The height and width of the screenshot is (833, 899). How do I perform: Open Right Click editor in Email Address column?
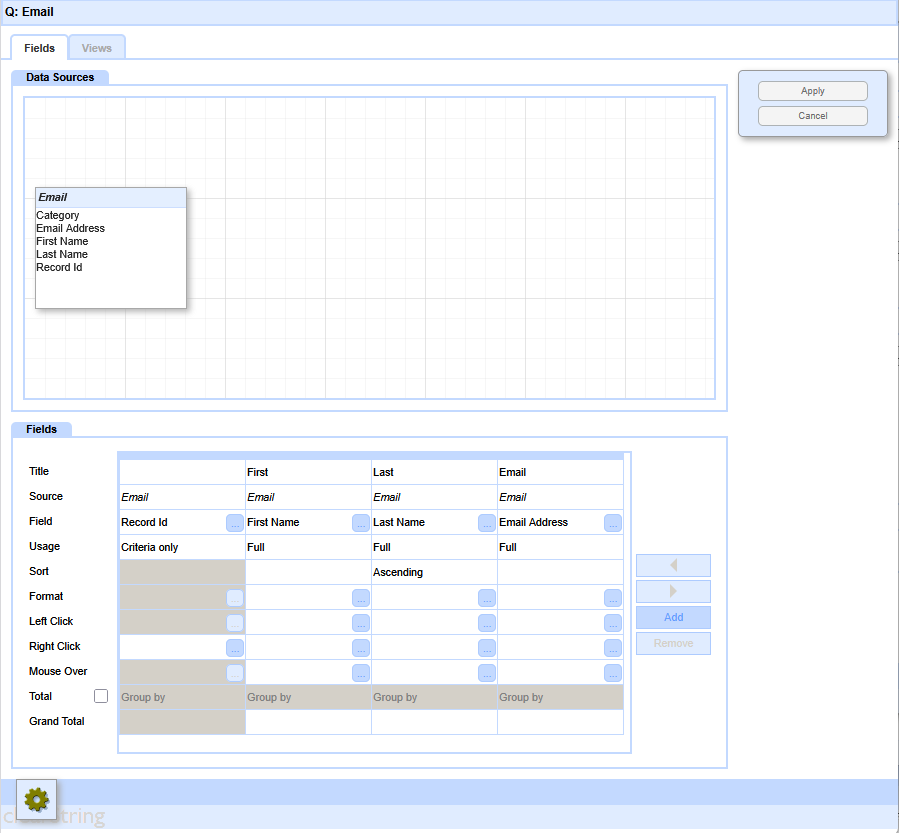[613, 648]
